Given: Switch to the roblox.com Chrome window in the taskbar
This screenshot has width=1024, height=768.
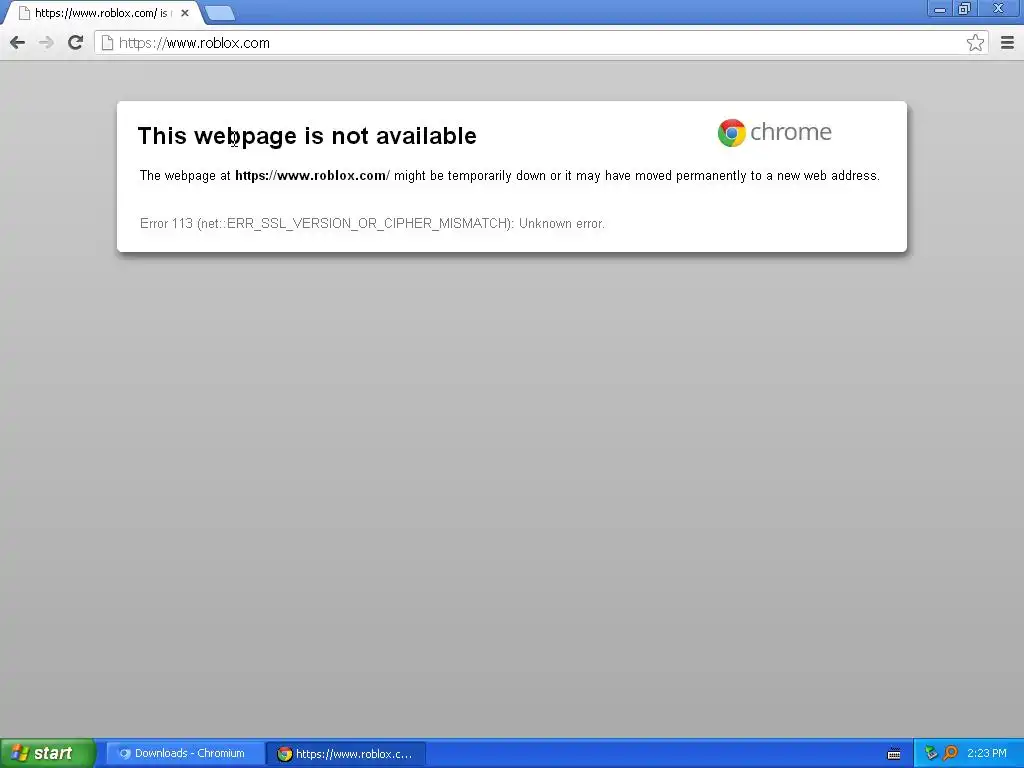Looking at the screenshot, I should 346,754.
